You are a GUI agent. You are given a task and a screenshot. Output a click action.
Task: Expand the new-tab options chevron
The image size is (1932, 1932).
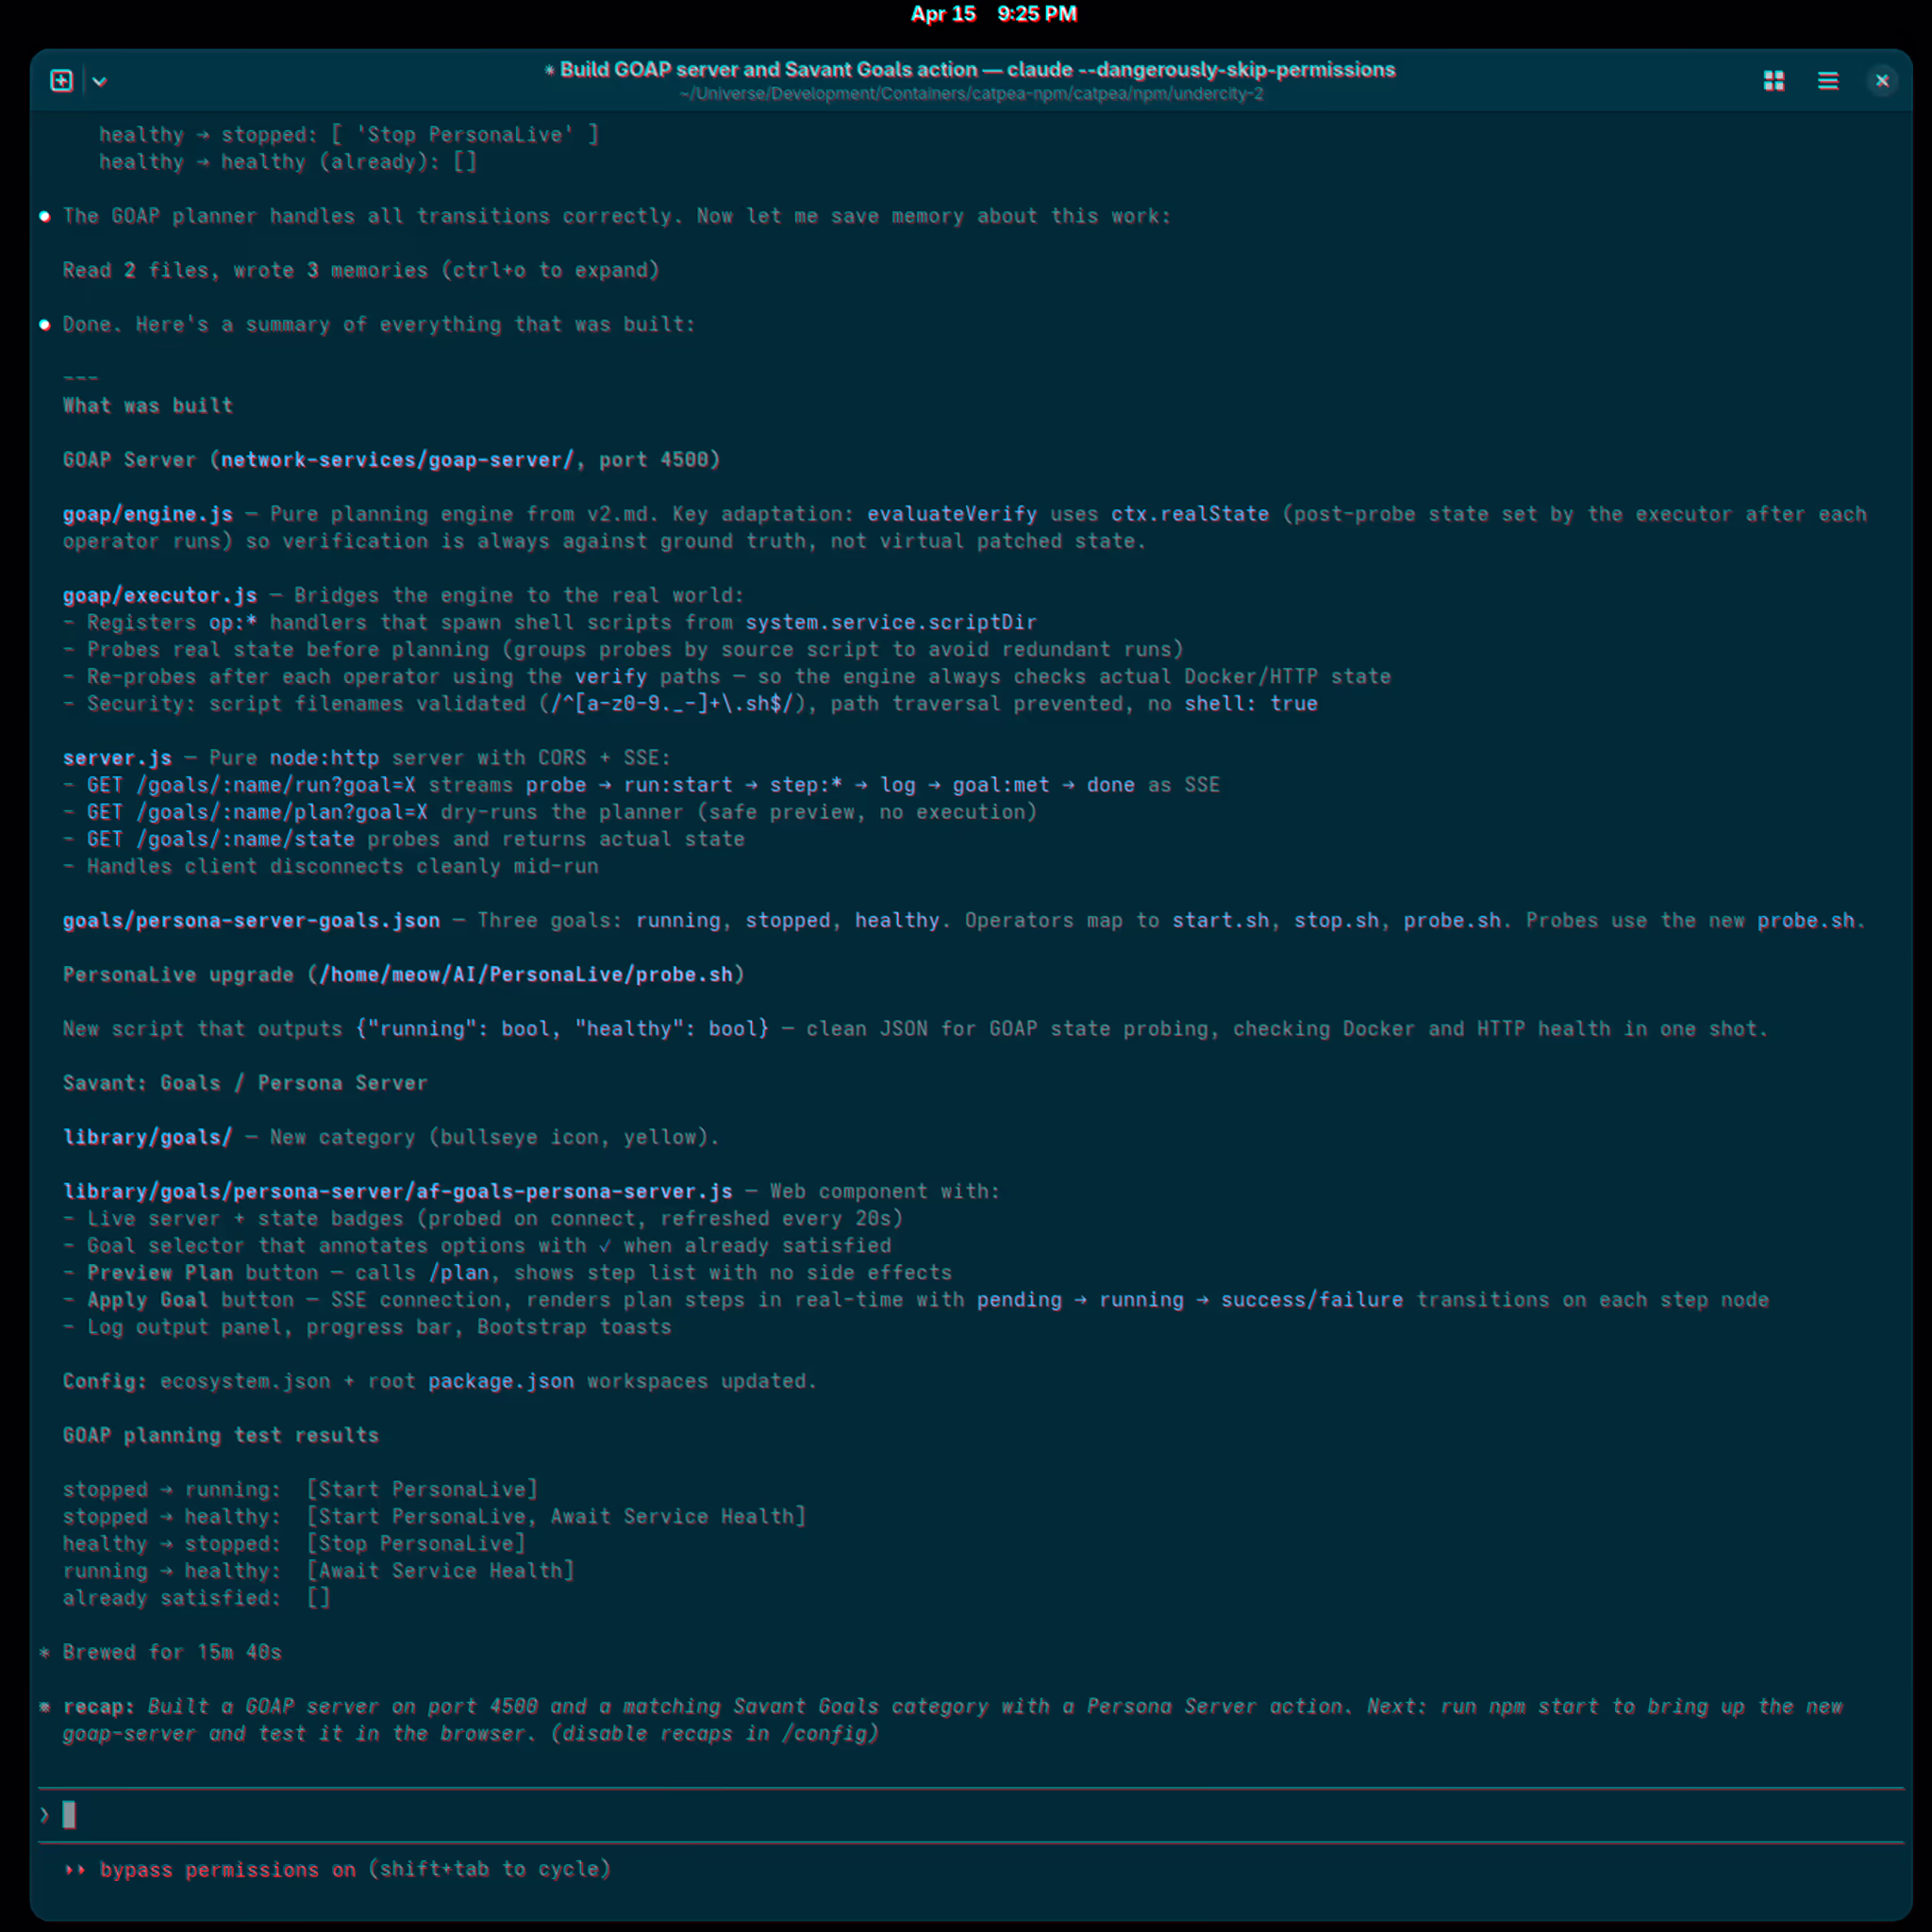coord(99,81)
